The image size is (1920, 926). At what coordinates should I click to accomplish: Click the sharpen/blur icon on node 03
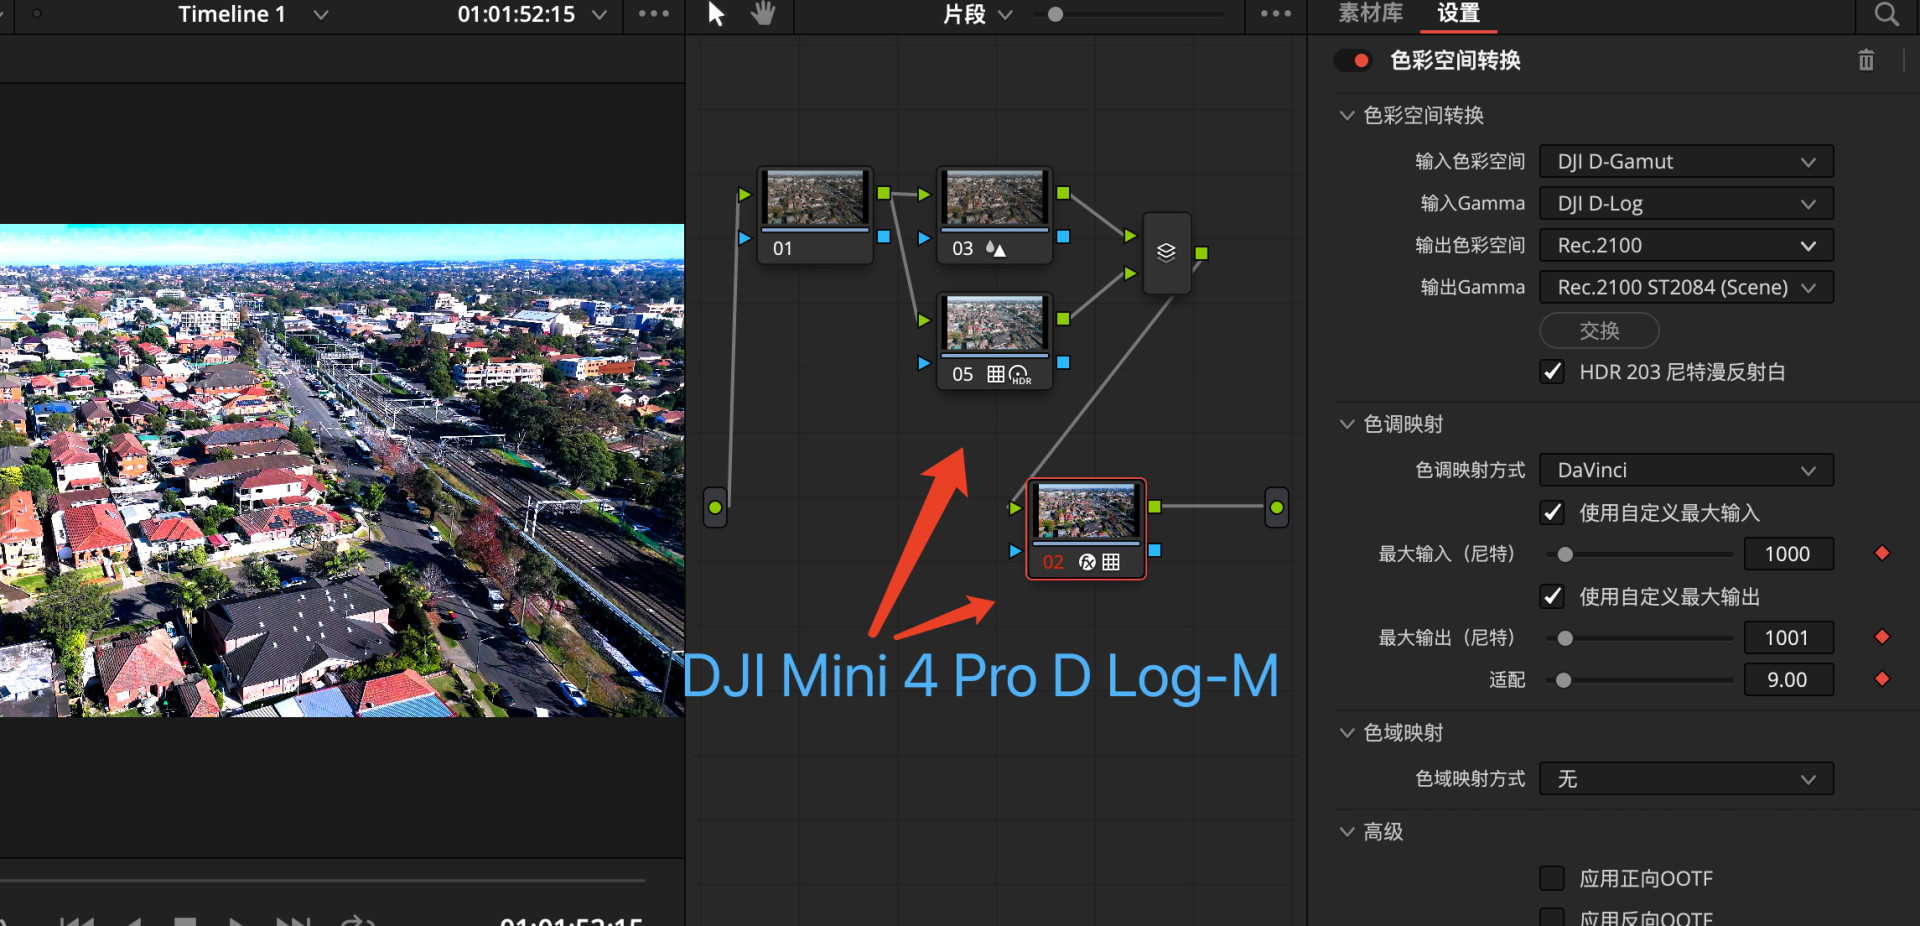996,248
